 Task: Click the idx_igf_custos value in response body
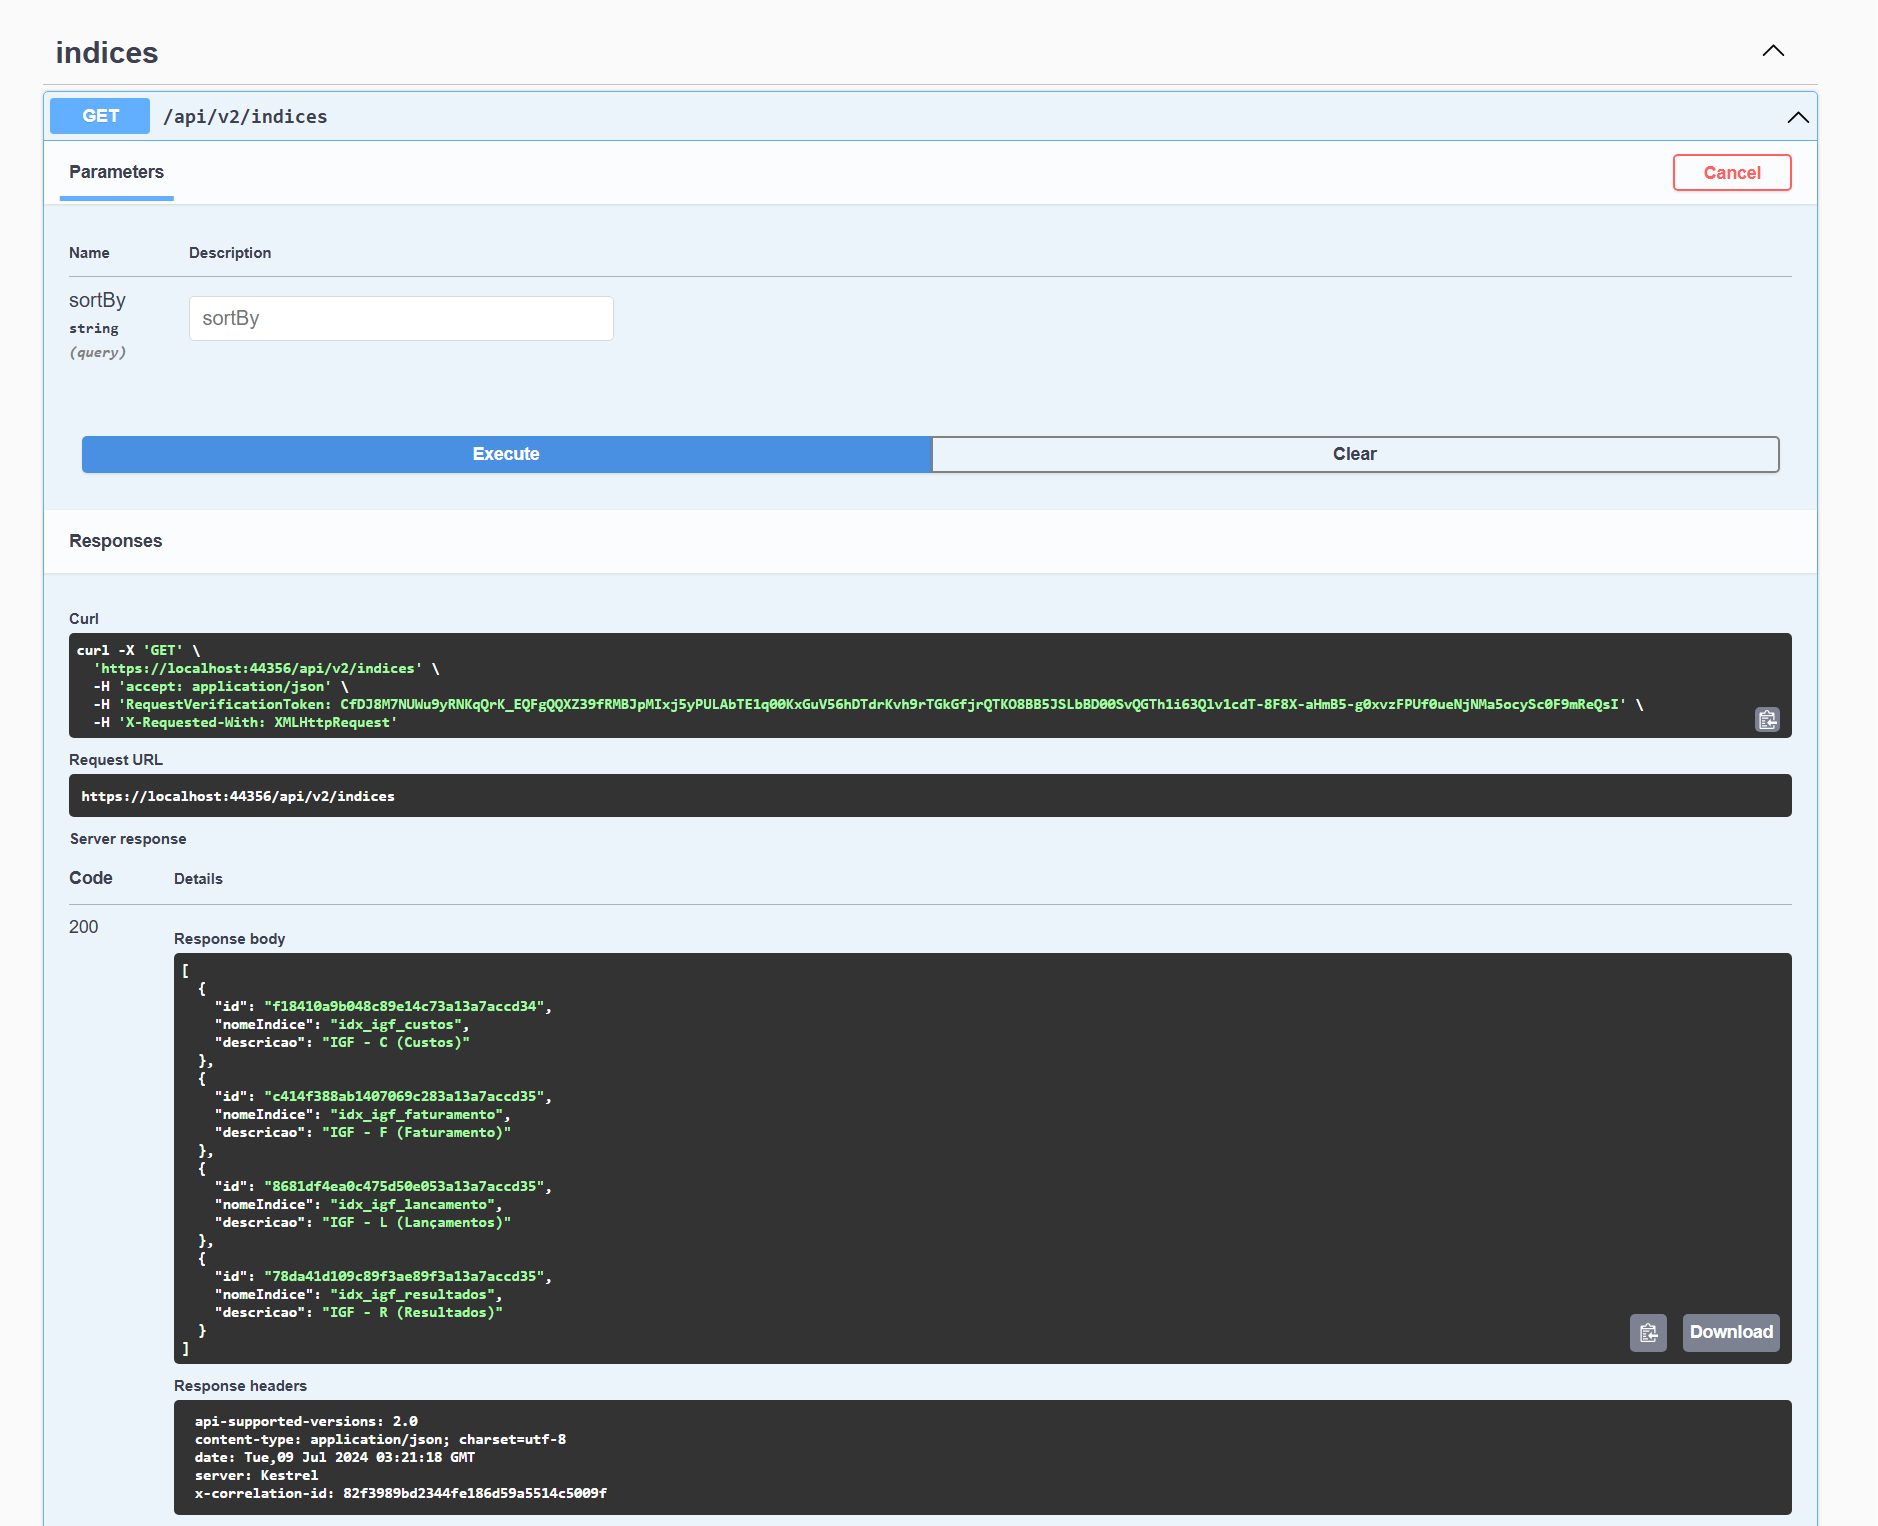click(399, 1025)
